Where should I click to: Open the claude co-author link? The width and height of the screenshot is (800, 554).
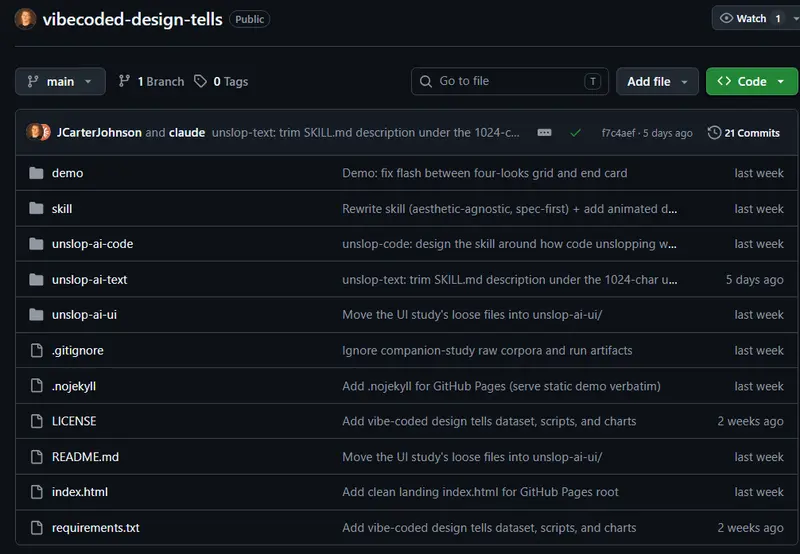187,133
